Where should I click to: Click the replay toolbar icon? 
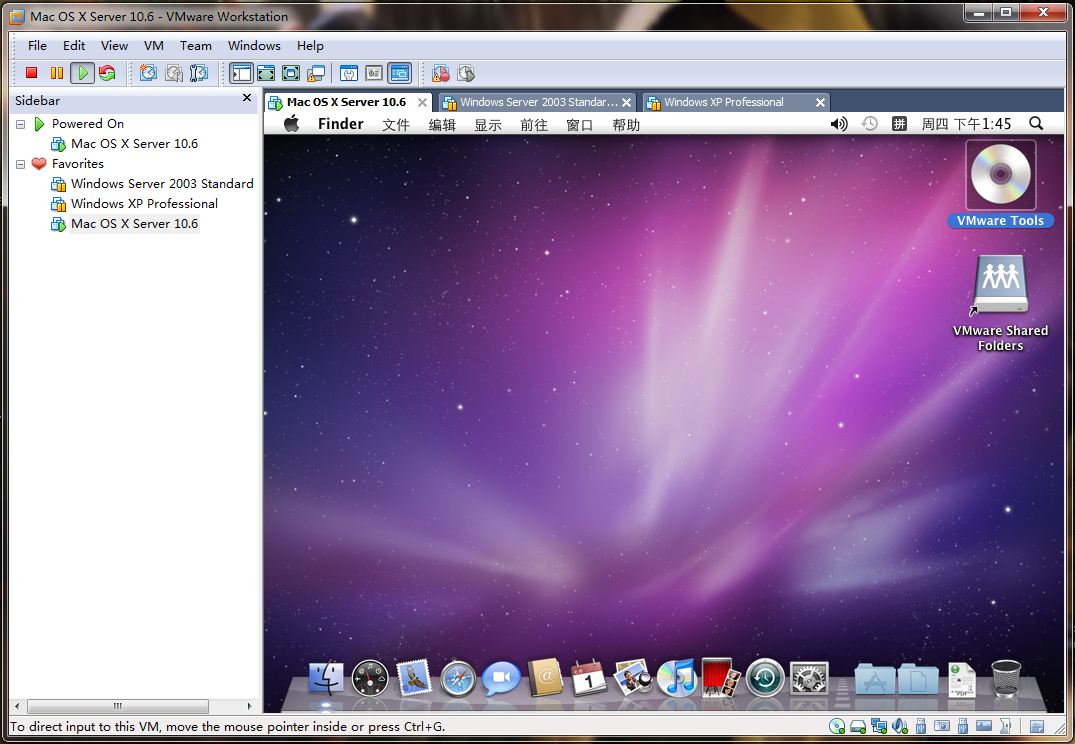(466, 73)
